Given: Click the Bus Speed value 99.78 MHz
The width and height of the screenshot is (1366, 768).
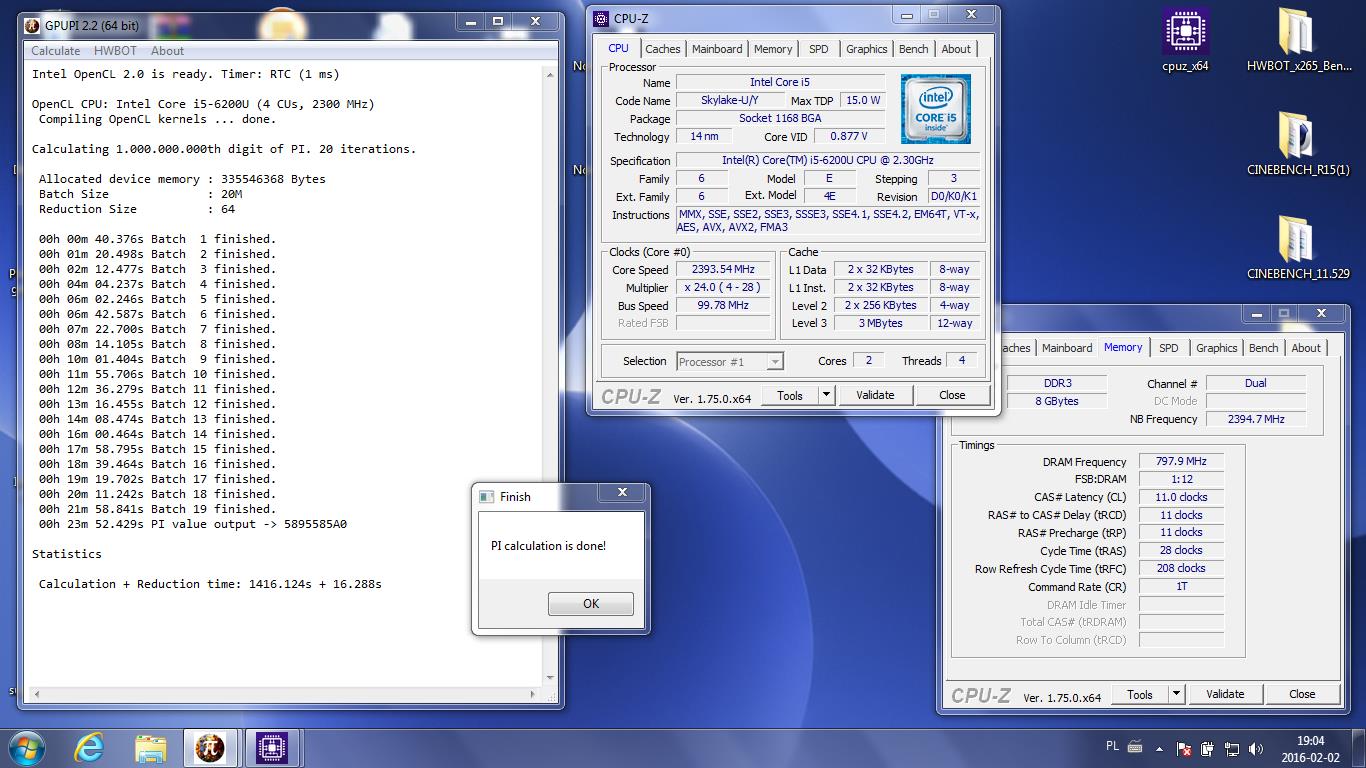Looking at the screenshot, I should [723, 306].
